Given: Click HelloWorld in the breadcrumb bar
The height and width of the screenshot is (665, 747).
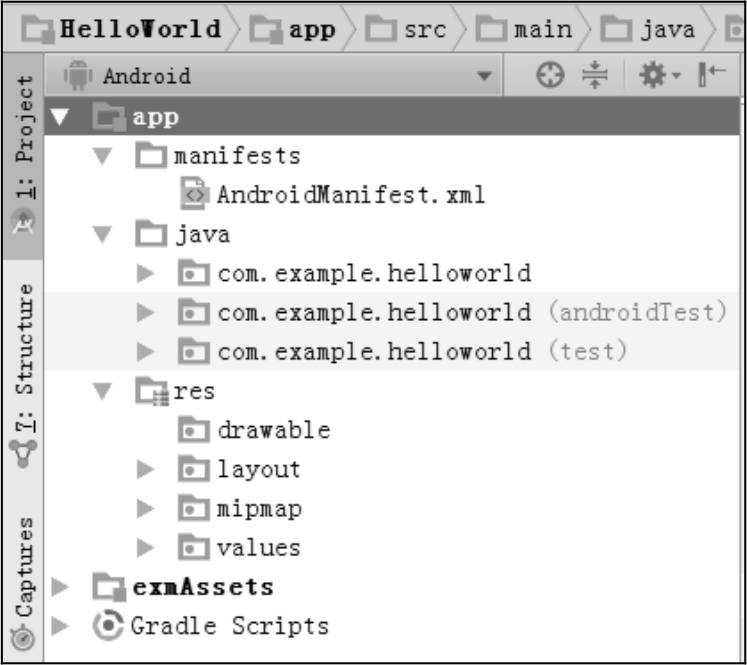Looking at the screenshot, I should tap(140, 28).
